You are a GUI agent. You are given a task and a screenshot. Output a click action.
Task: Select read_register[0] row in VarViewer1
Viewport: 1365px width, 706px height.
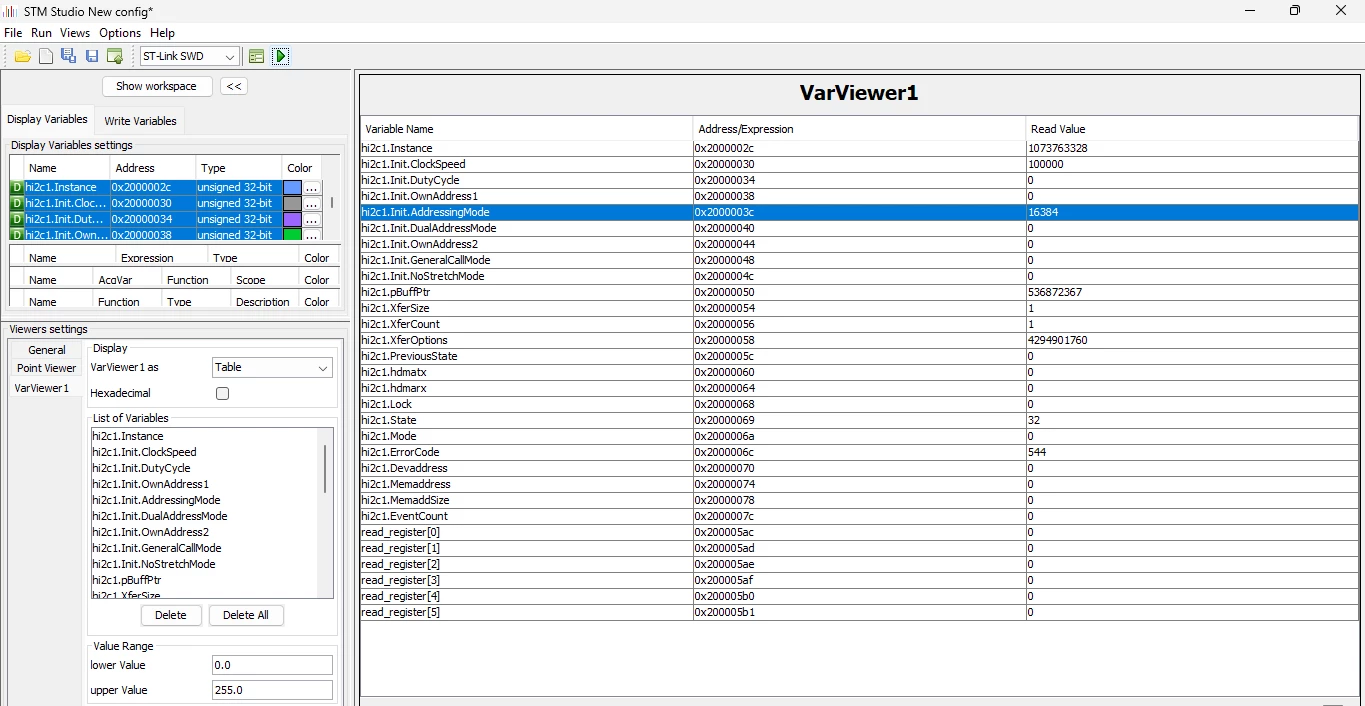pos(859,532)
